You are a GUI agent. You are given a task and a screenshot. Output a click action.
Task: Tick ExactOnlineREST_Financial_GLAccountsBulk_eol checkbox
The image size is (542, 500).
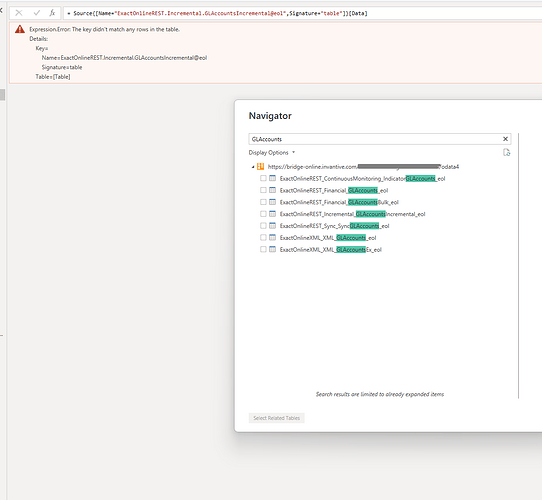[263, 202]
